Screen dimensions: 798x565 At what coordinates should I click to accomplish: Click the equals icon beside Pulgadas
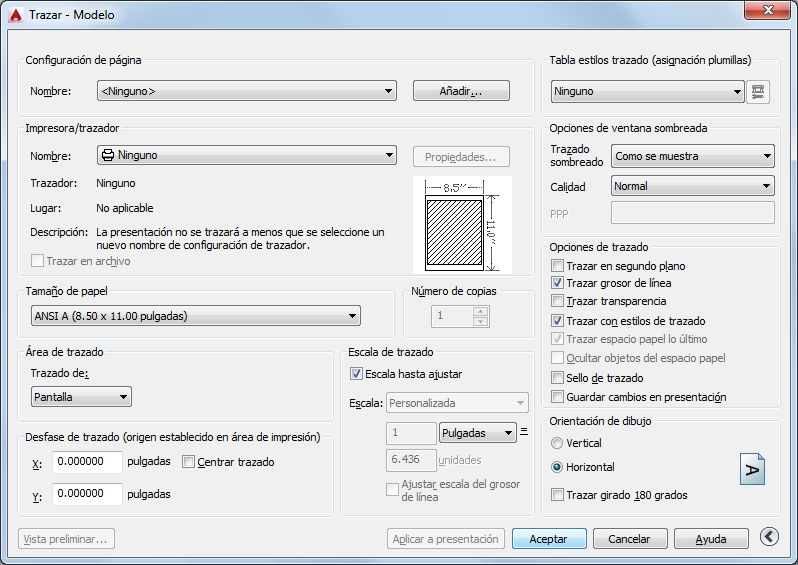pos(524,432)
